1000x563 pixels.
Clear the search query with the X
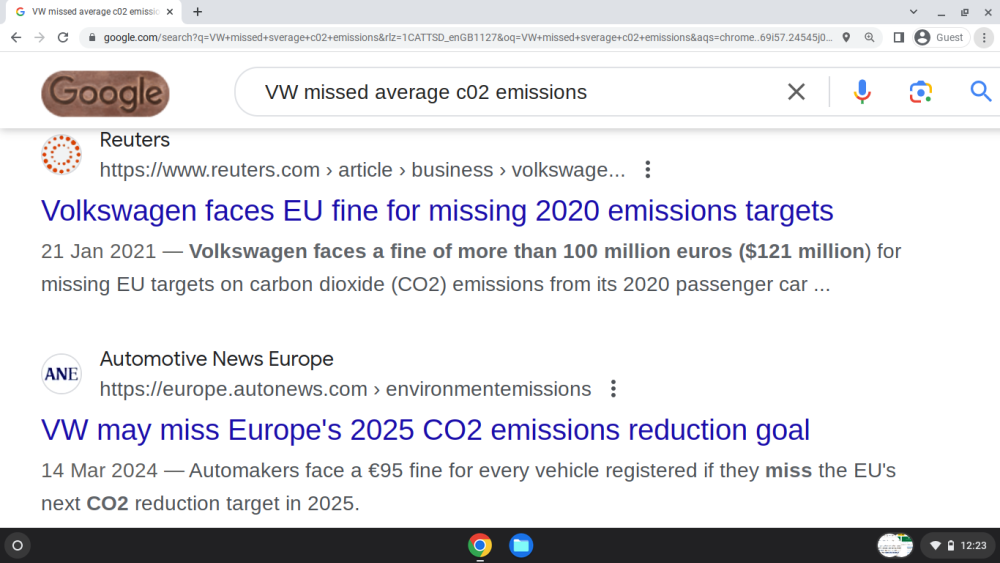click(796, 92)
